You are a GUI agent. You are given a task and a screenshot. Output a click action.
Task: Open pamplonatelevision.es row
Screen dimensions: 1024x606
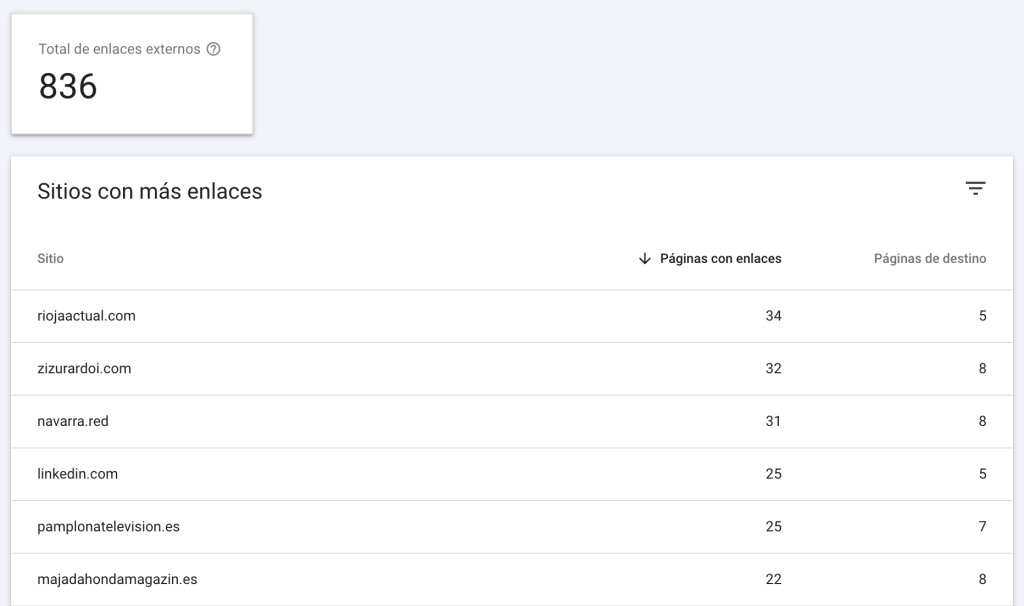click(512, 527)
